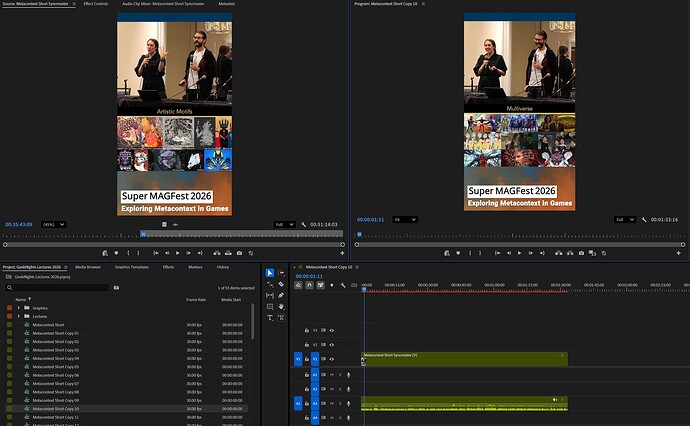The image size is (690, 426).
Task: Open Timeline display settings wrench
Action: pyautogui.click(x=343, y=285)
